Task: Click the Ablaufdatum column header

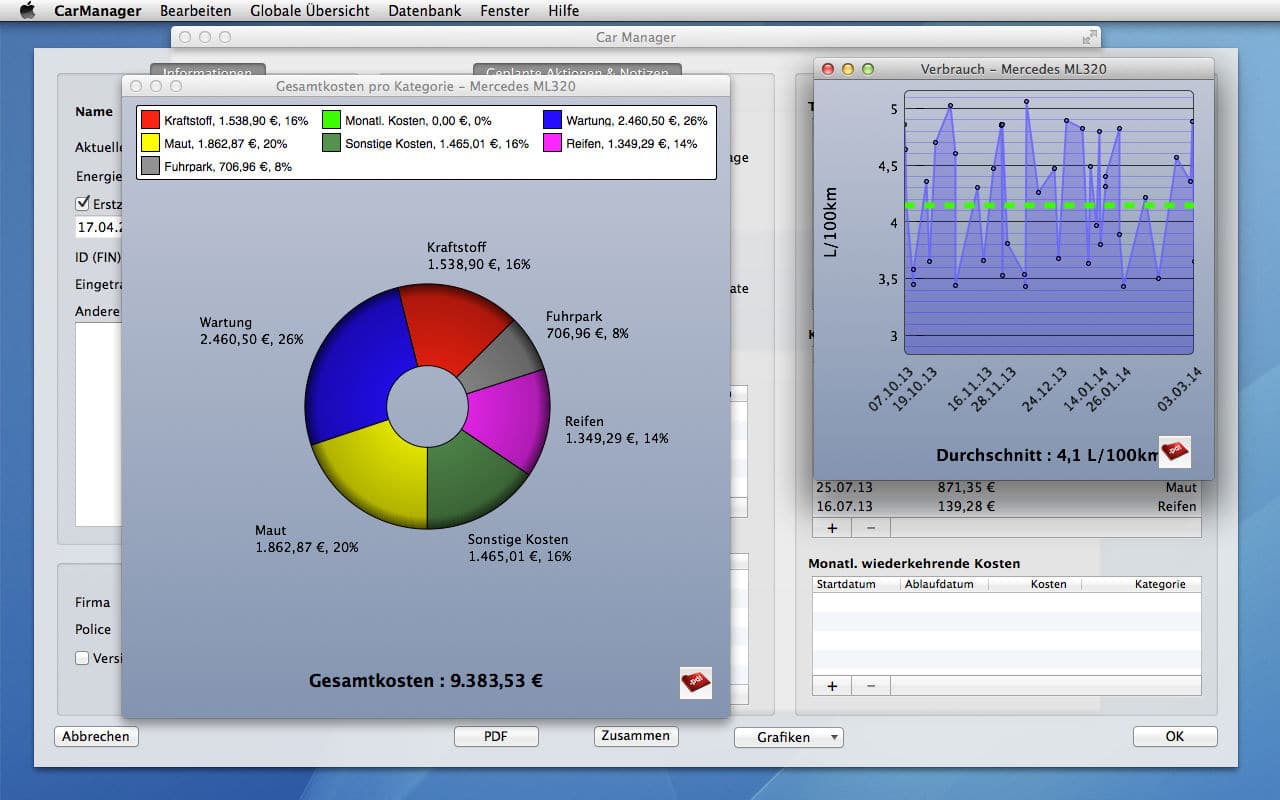Action: (944, 584)
